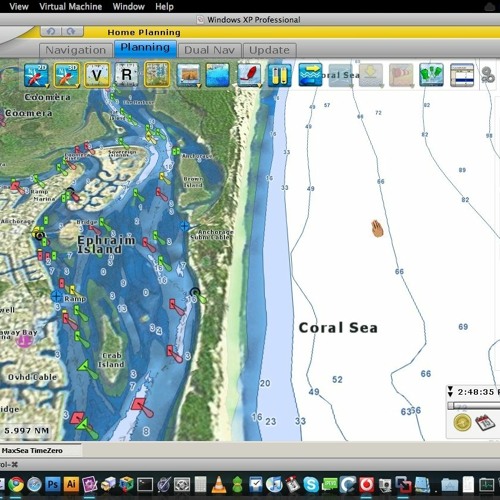Click the tidal height gauges icon

[279, 75]
